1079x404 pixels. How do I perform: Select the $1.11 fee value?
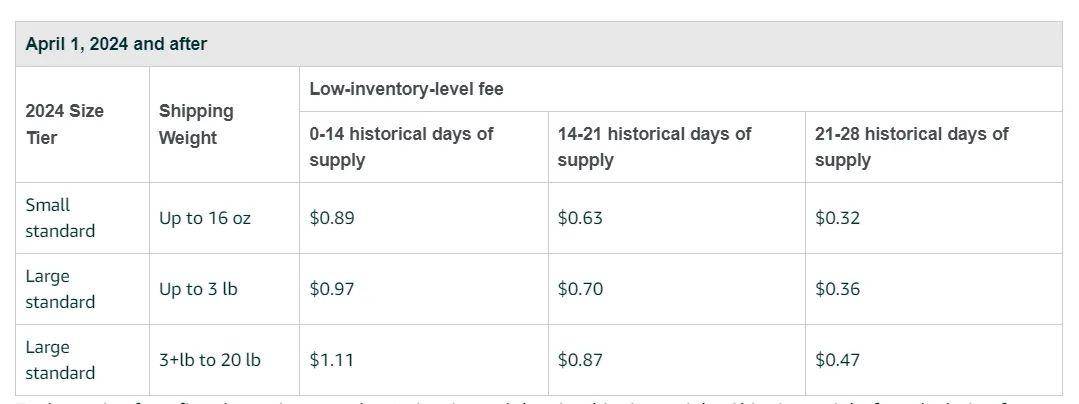coord(331,360)
